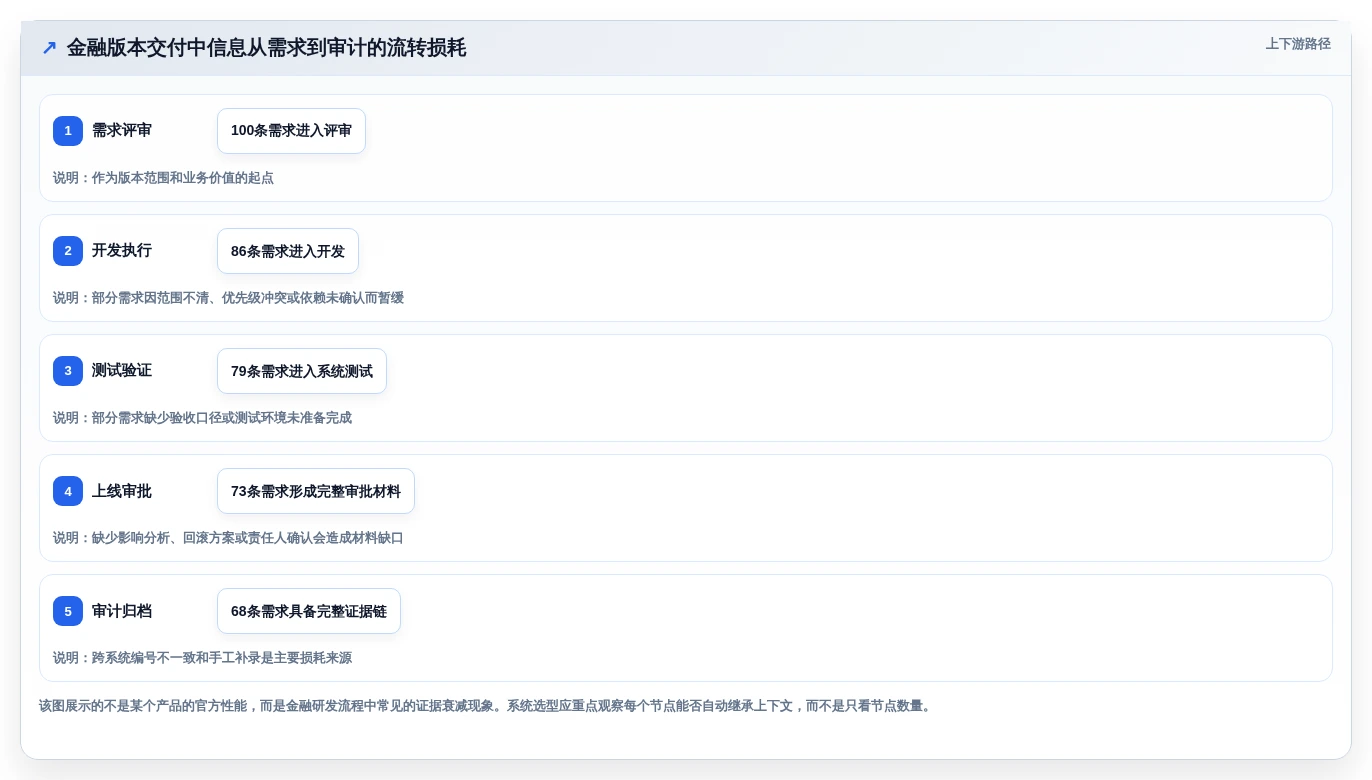This screenshot has height=780, width=1372.
Task: Click the 上下游路径 label
Action: tap(1298, 44)
